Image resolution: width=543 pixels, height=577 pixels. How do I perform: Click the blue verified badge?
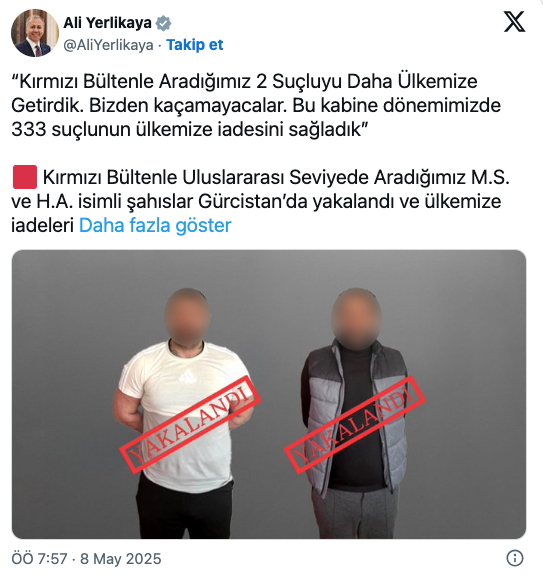[163, 23]
